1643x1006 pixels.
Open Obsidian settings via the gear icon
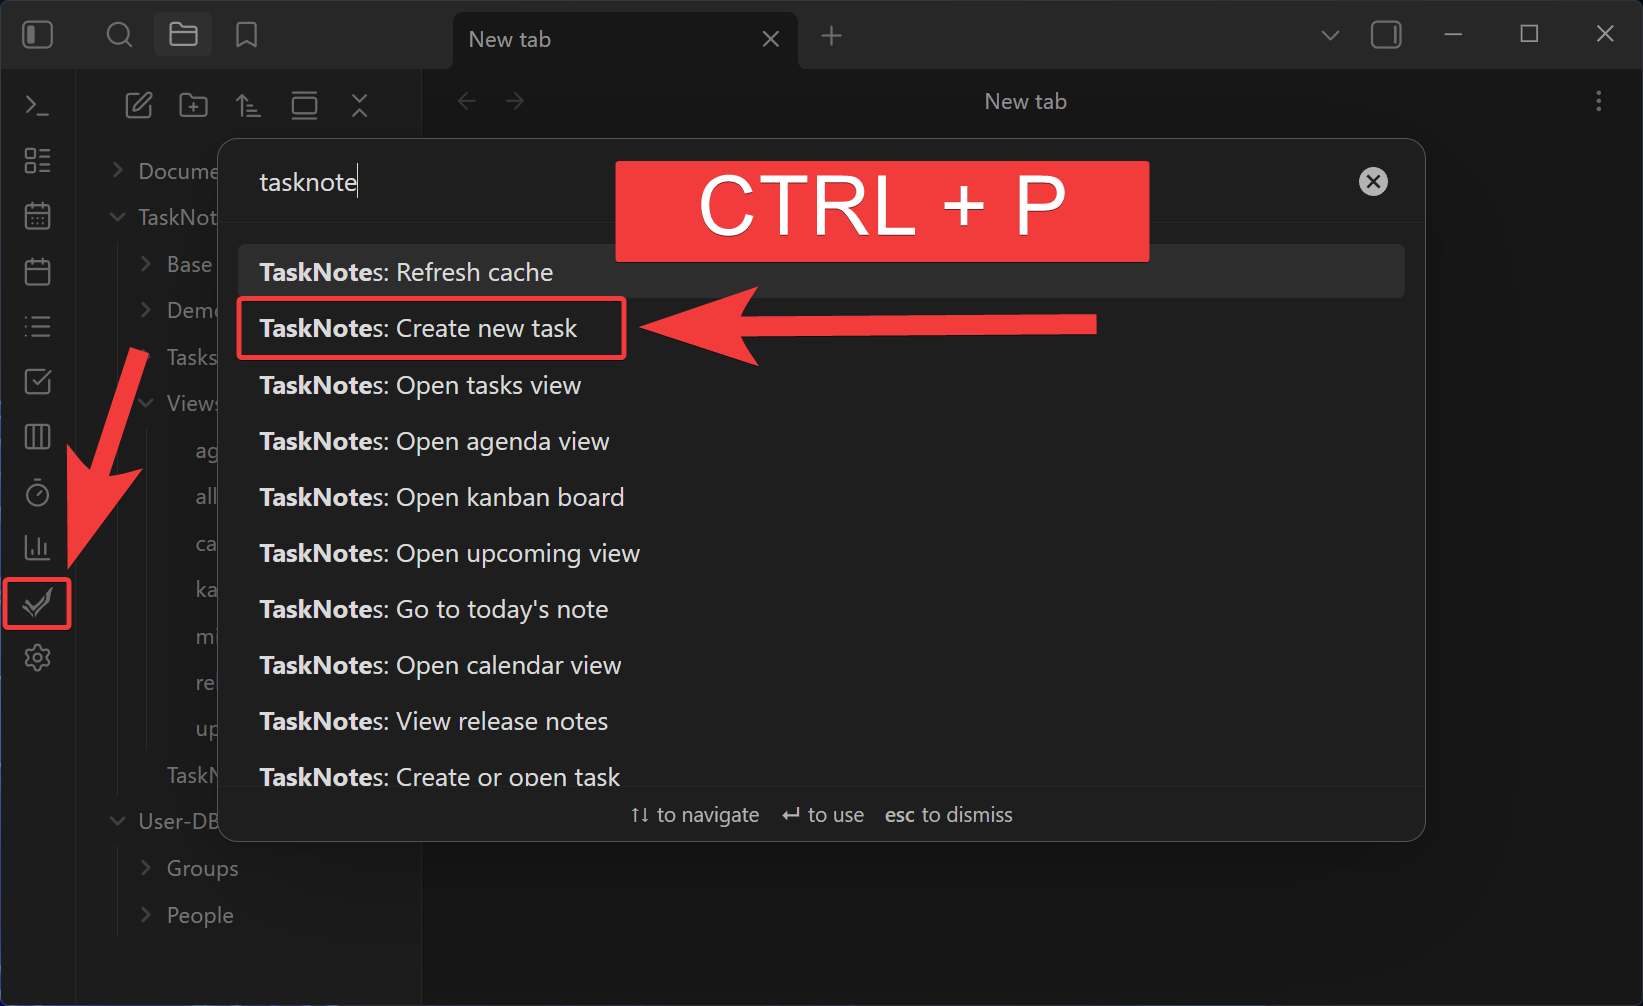tap(37, 657)
